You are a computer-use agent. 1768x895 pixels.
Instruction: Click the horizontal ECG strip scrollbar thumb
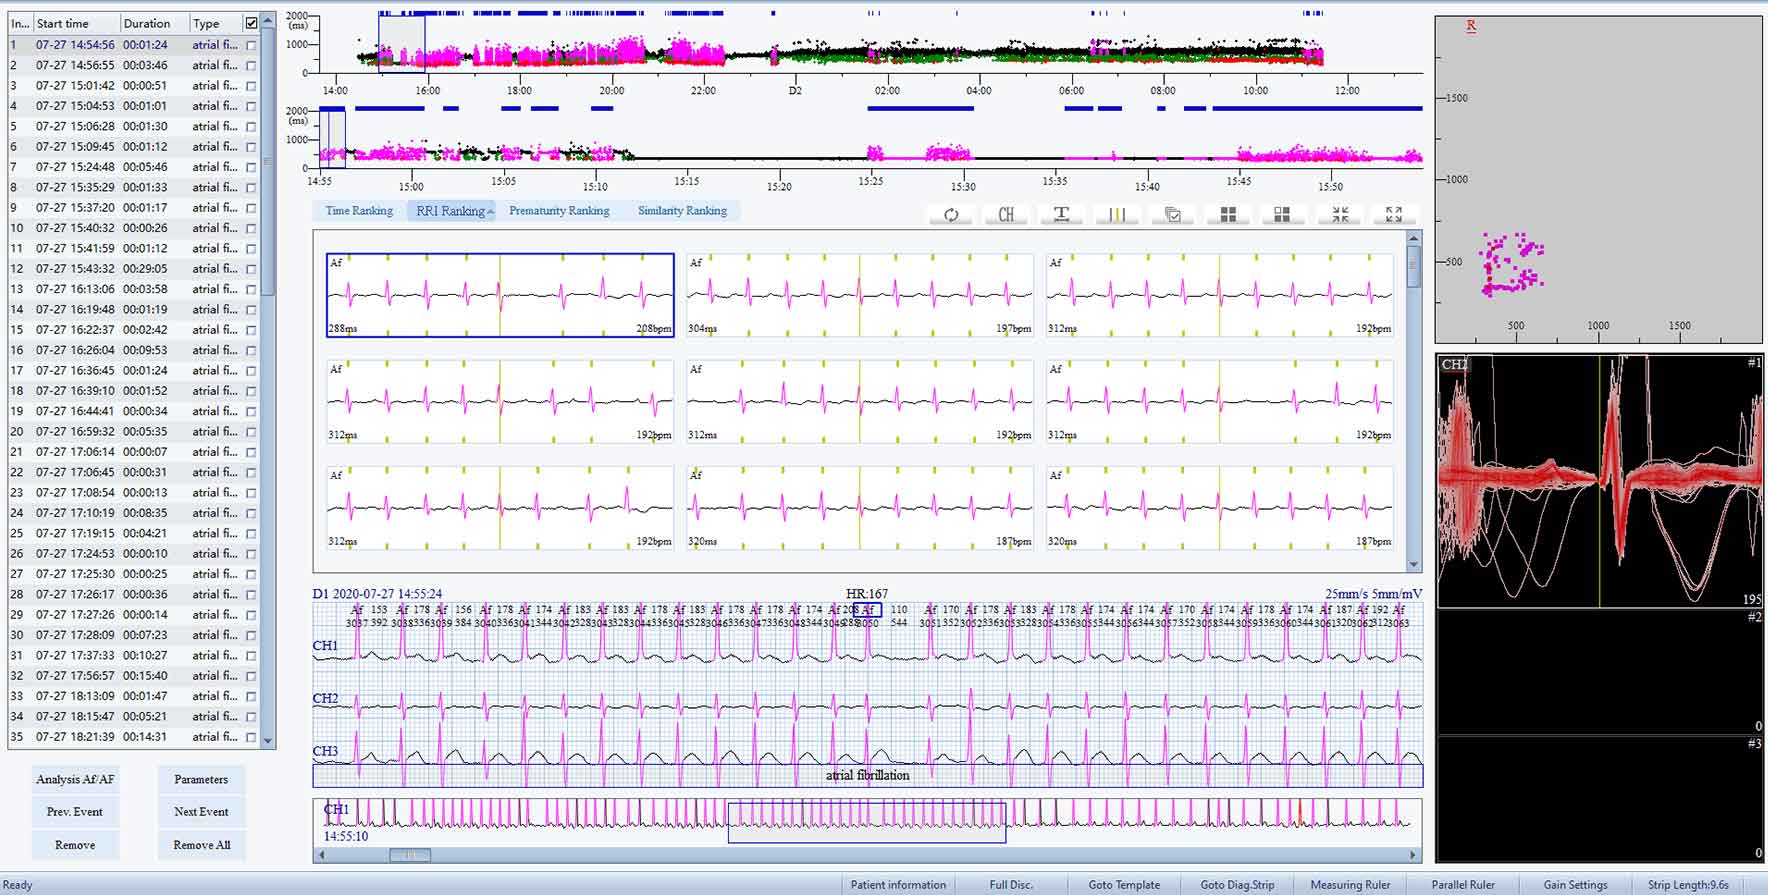tap(410, 855)
